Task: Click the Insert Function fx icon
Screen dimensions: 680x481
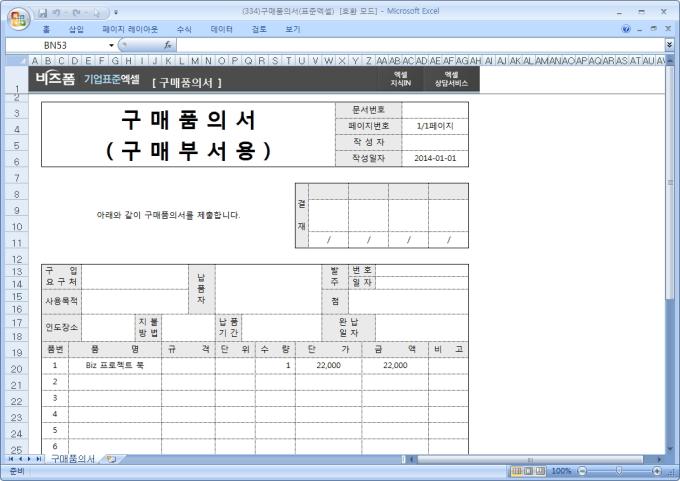Action: 168,45
